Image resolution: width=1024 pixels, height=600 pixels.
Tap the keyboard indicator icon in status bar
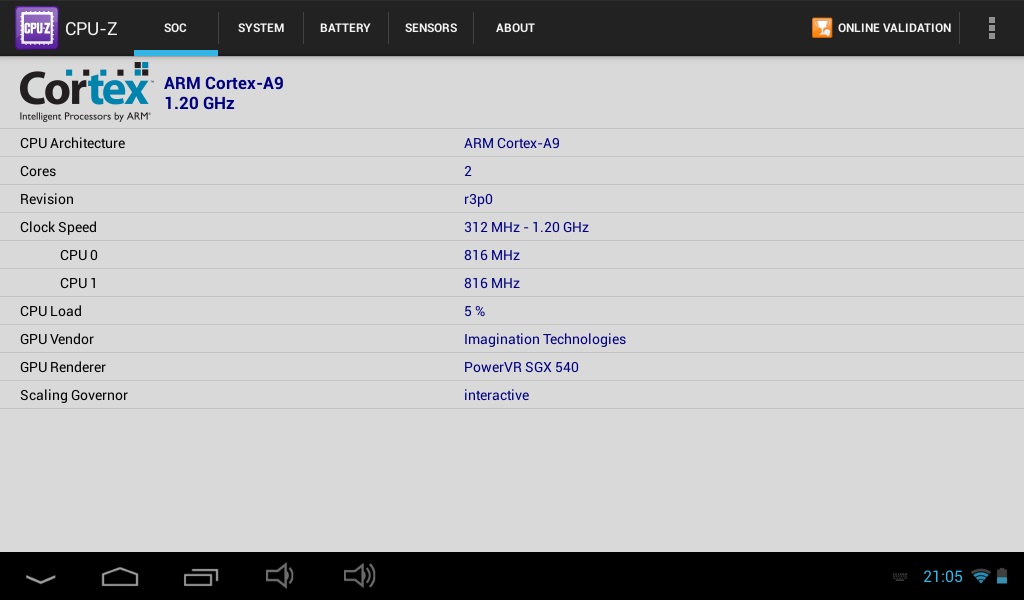coord(900,576)
